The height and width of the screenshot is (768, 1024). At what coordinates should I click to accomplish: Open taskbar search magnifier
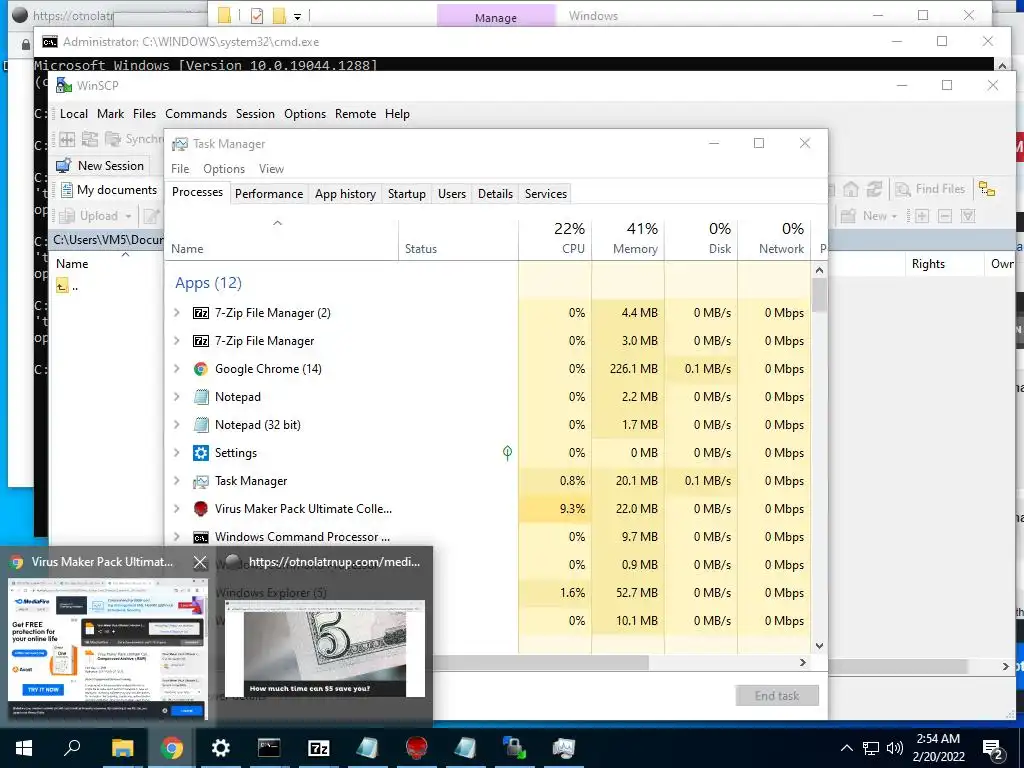tap(72, 748)
